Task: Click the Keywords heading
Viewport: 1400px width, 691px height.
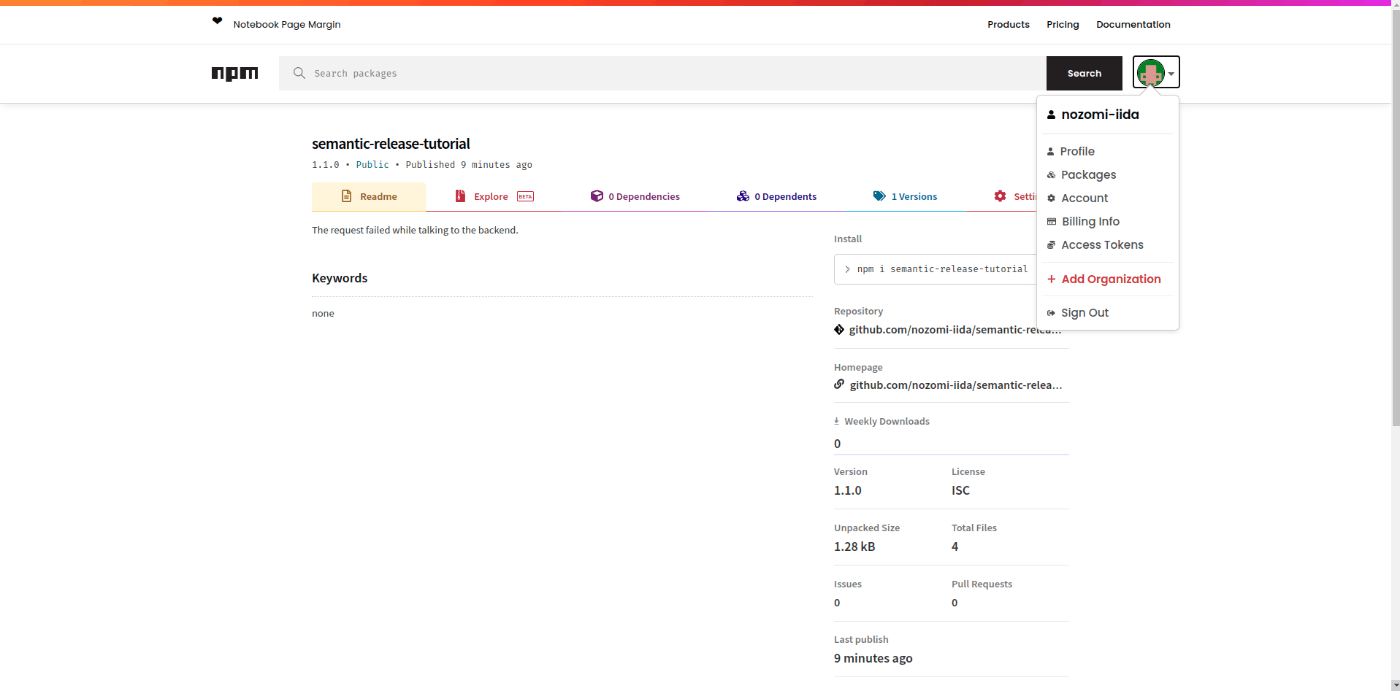Action: click(340, 278)
